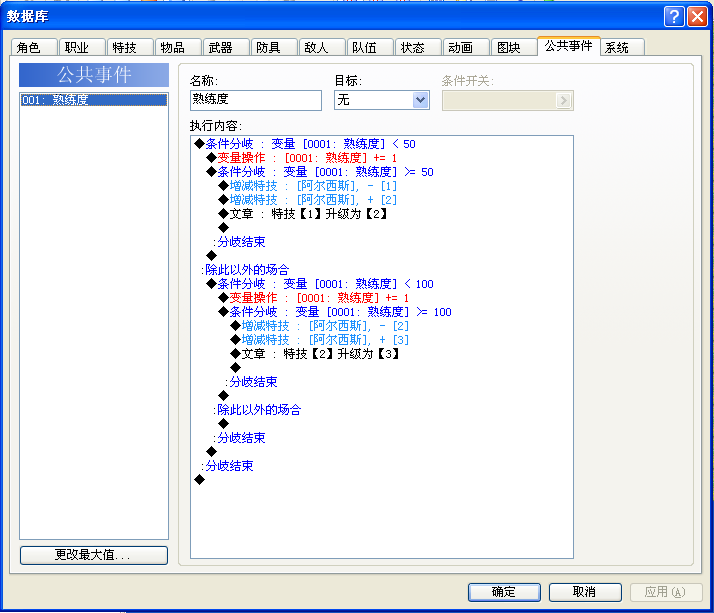The image size is (714, 613).
Task: Switch to the 敌人 tab
Action: pos(322,47)
